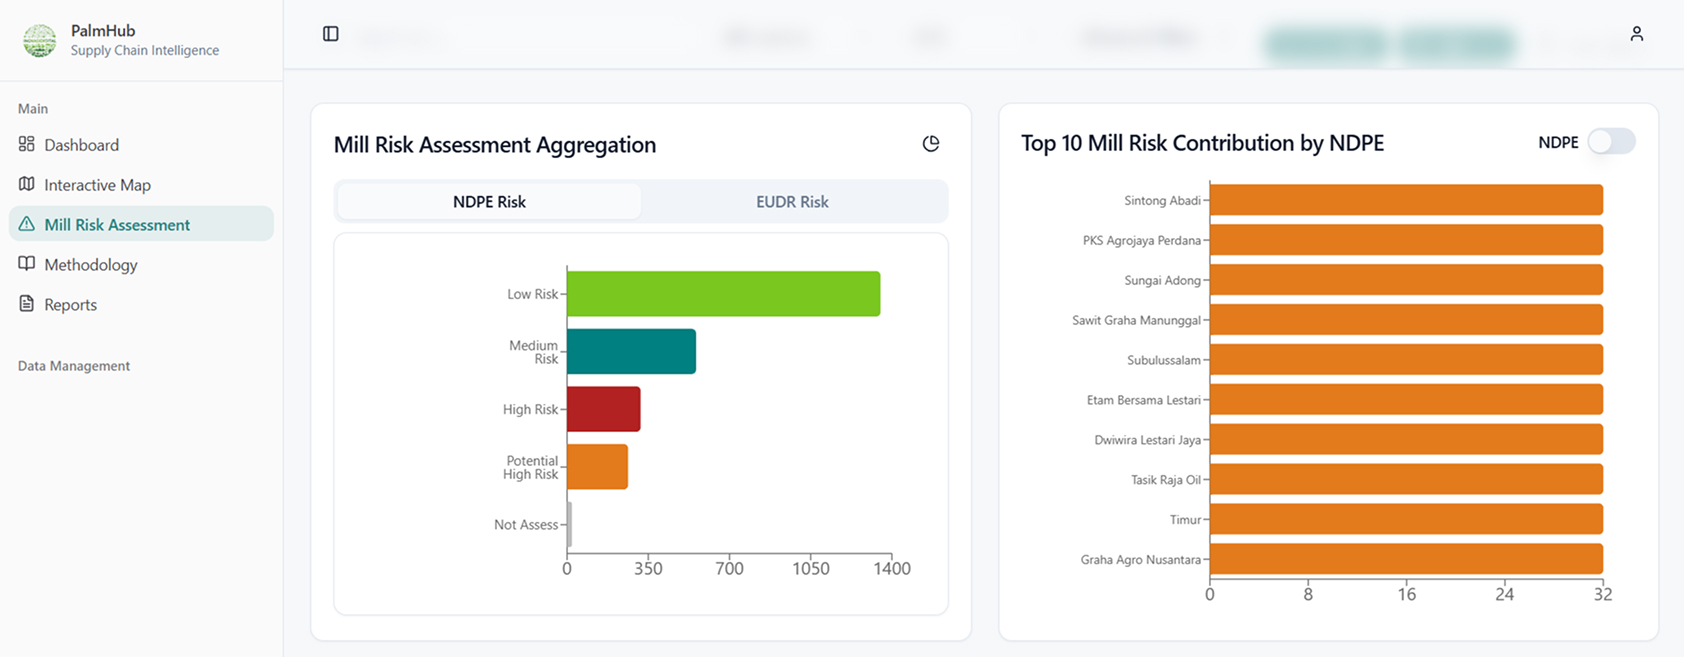Click the Reports document icon
1684x657 pixels.
[x=27, y=304]
